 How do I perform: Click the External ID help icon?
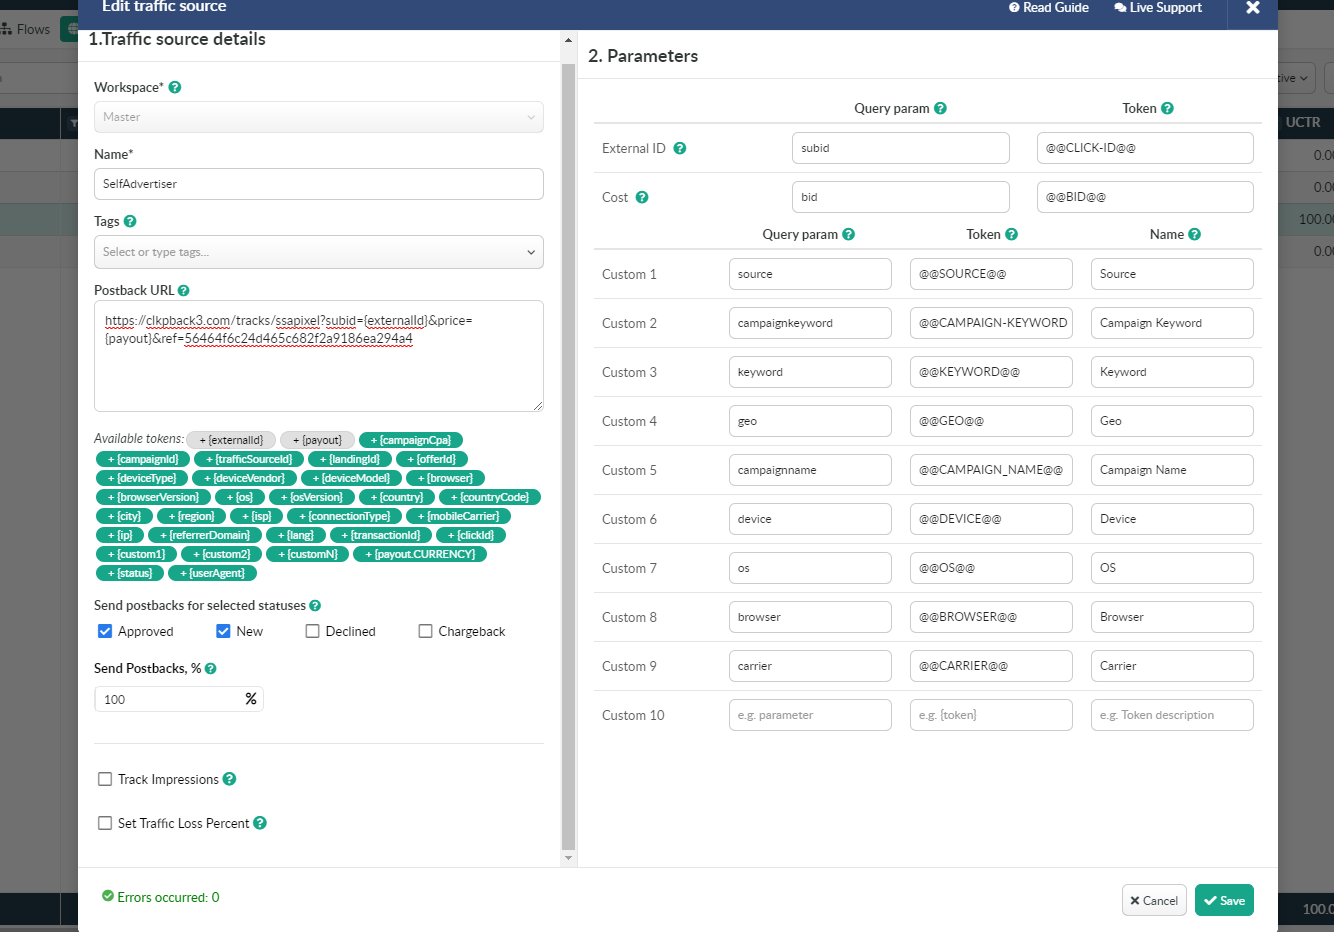(680, 148)
